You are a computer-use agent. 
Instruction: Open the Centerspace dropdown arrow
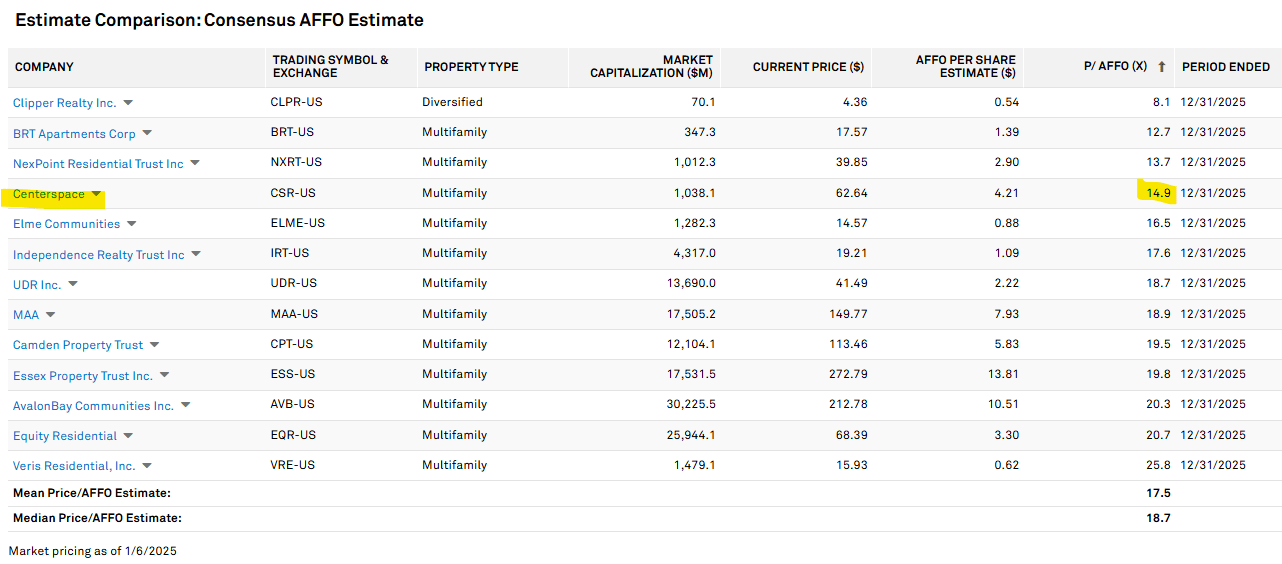pos(96,194)
